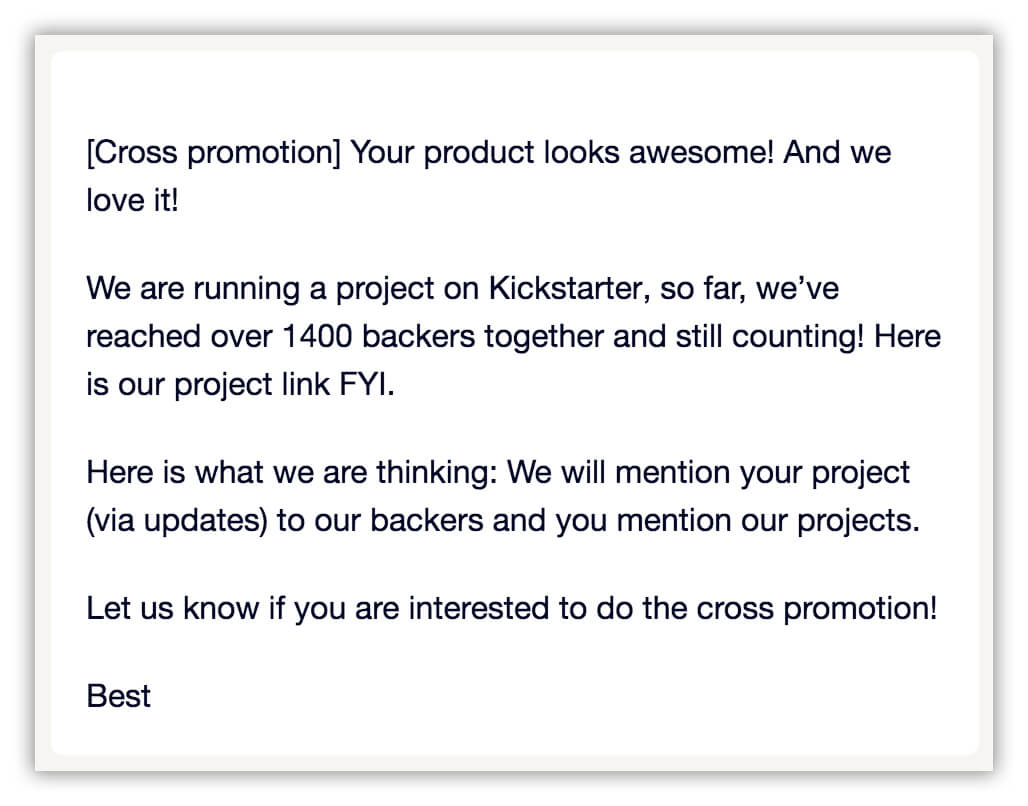Click the "reached over" text
The height and width of the screenshot is (806, 1028).
click(175, 336)
